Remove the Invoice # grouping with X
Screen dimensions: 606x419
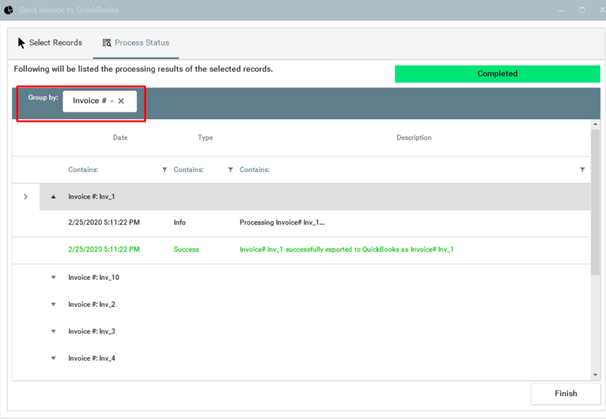point(121,101)
